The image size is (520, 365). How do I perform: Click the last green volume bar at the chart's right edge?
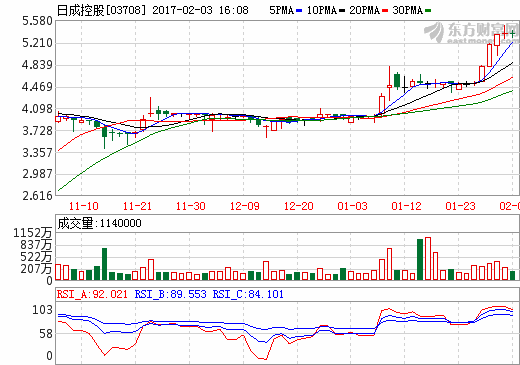click(512, 275)
